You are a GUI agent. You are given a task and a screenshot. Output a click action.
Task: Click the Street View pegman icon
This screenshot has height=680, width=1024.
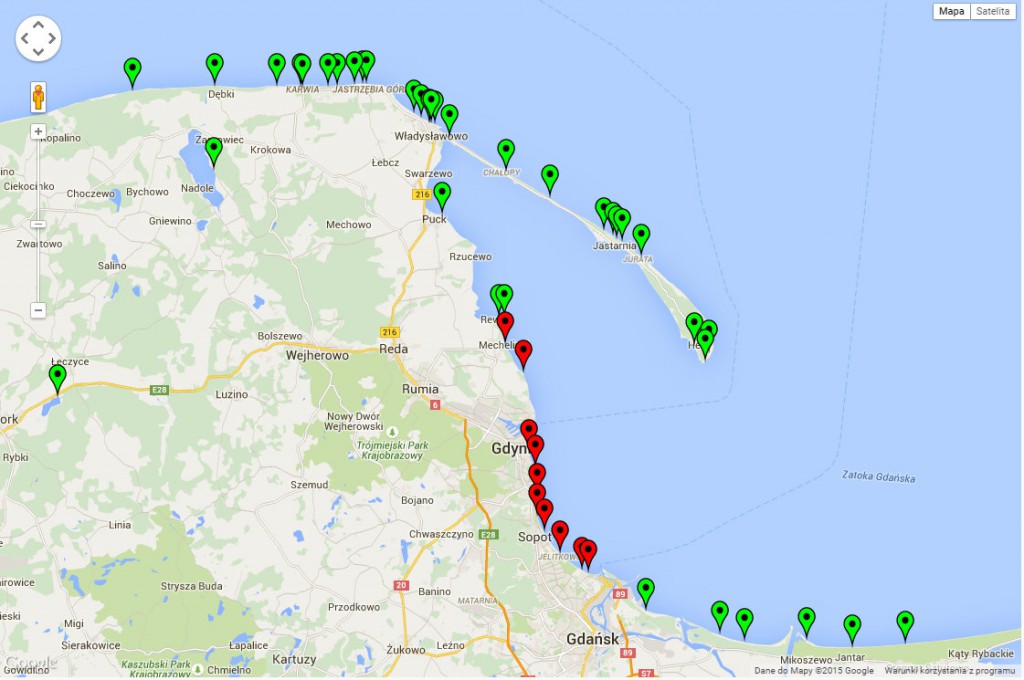pos(38,98)
